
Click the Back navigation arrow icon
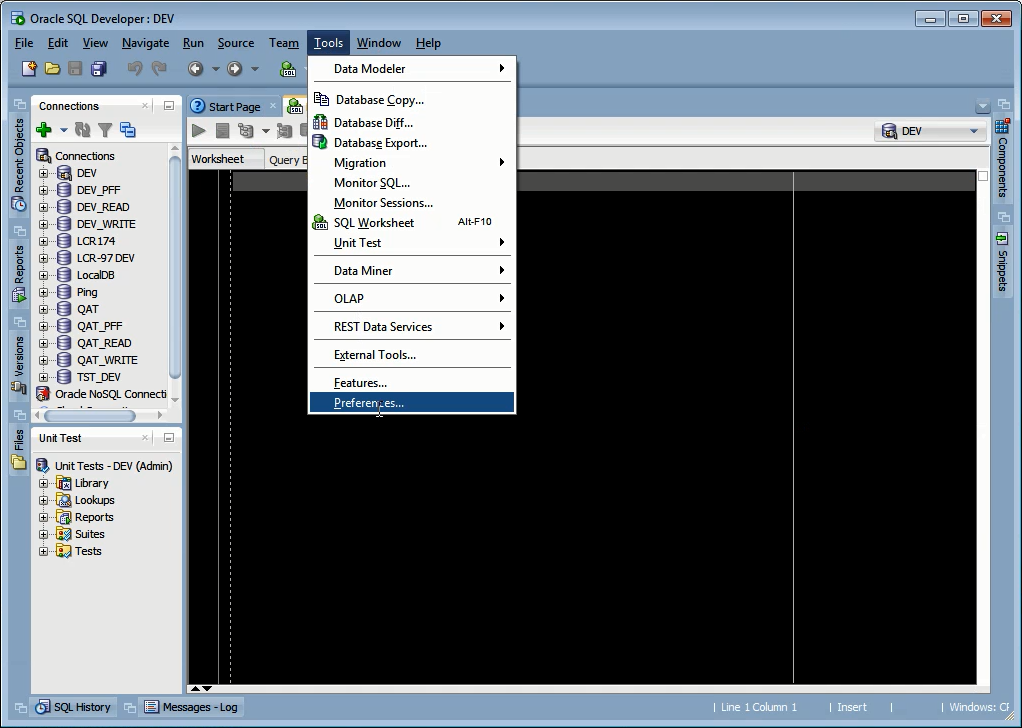(196, 68)
